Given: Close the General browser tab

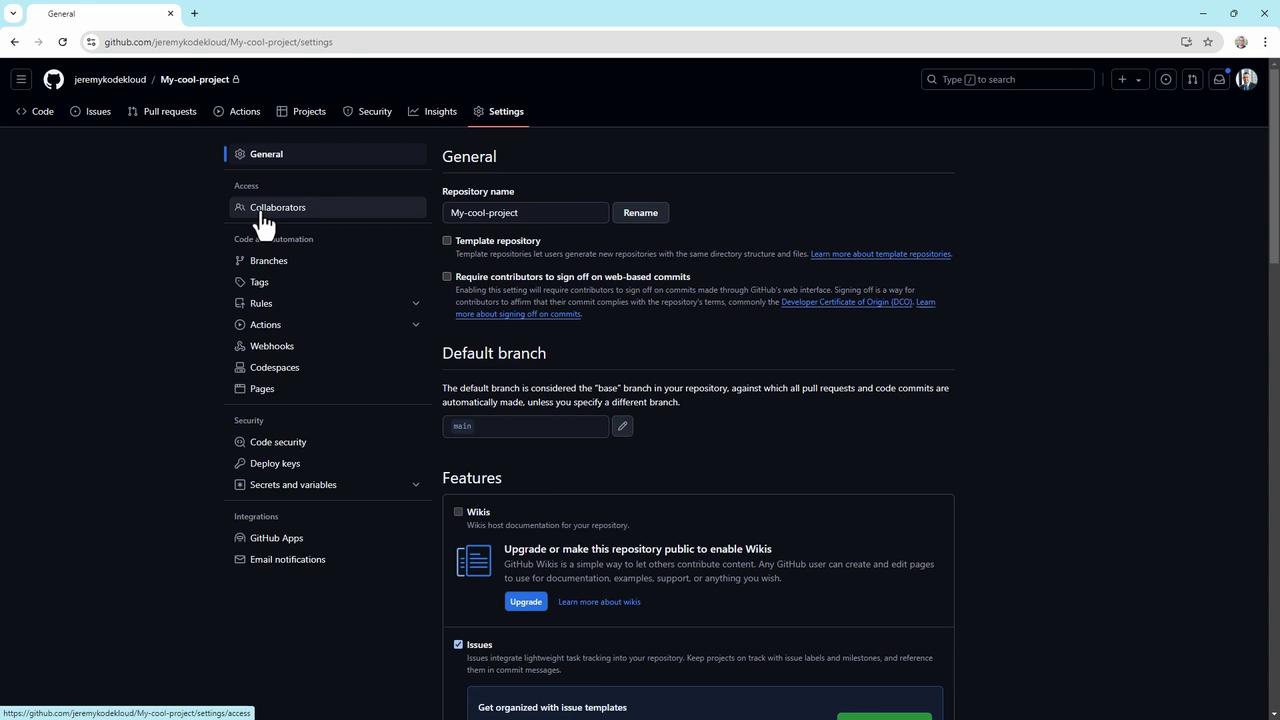Looking at the screenshot, I should click(x=170, y=13).
